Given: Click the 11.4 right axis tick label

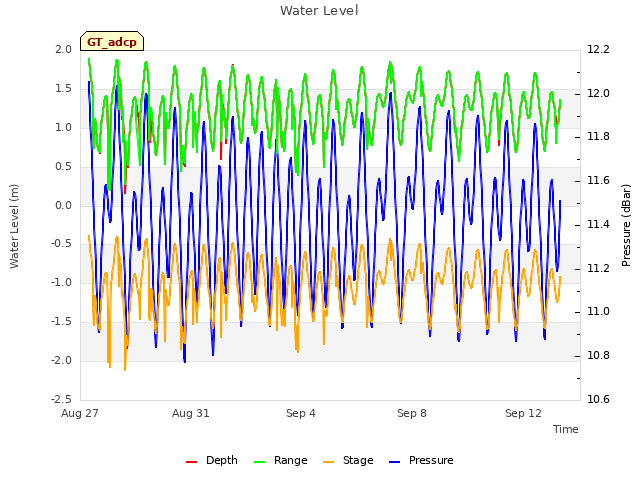Looking at the screenshot, I should pos(598,224).
